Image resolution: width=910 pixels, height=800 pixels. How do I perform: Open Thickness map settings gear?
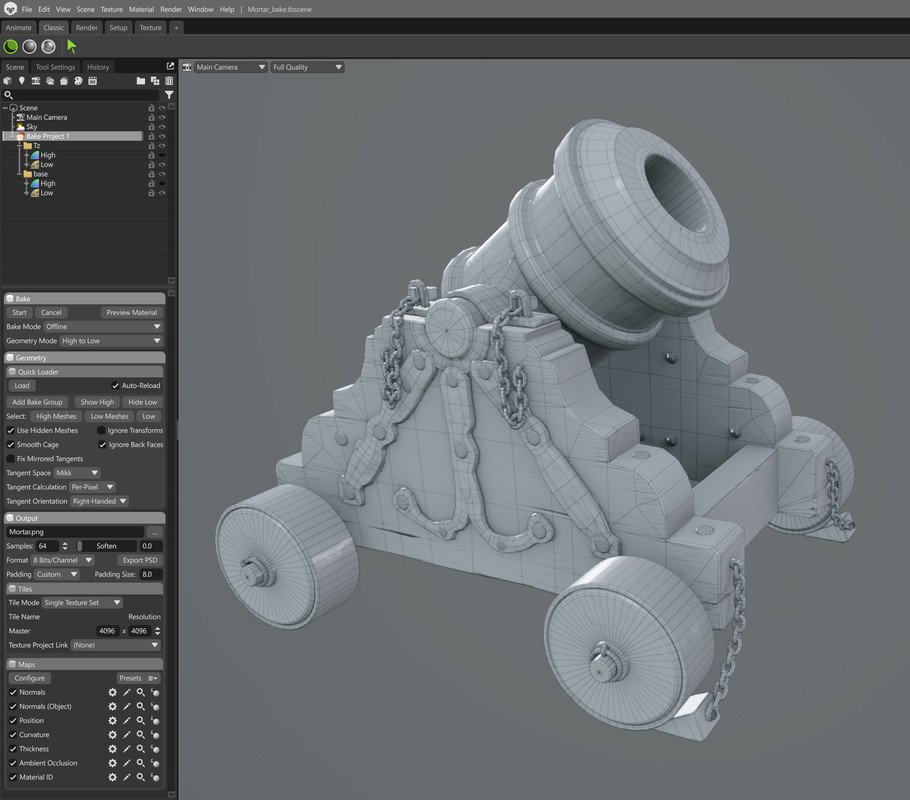point(113,749)
